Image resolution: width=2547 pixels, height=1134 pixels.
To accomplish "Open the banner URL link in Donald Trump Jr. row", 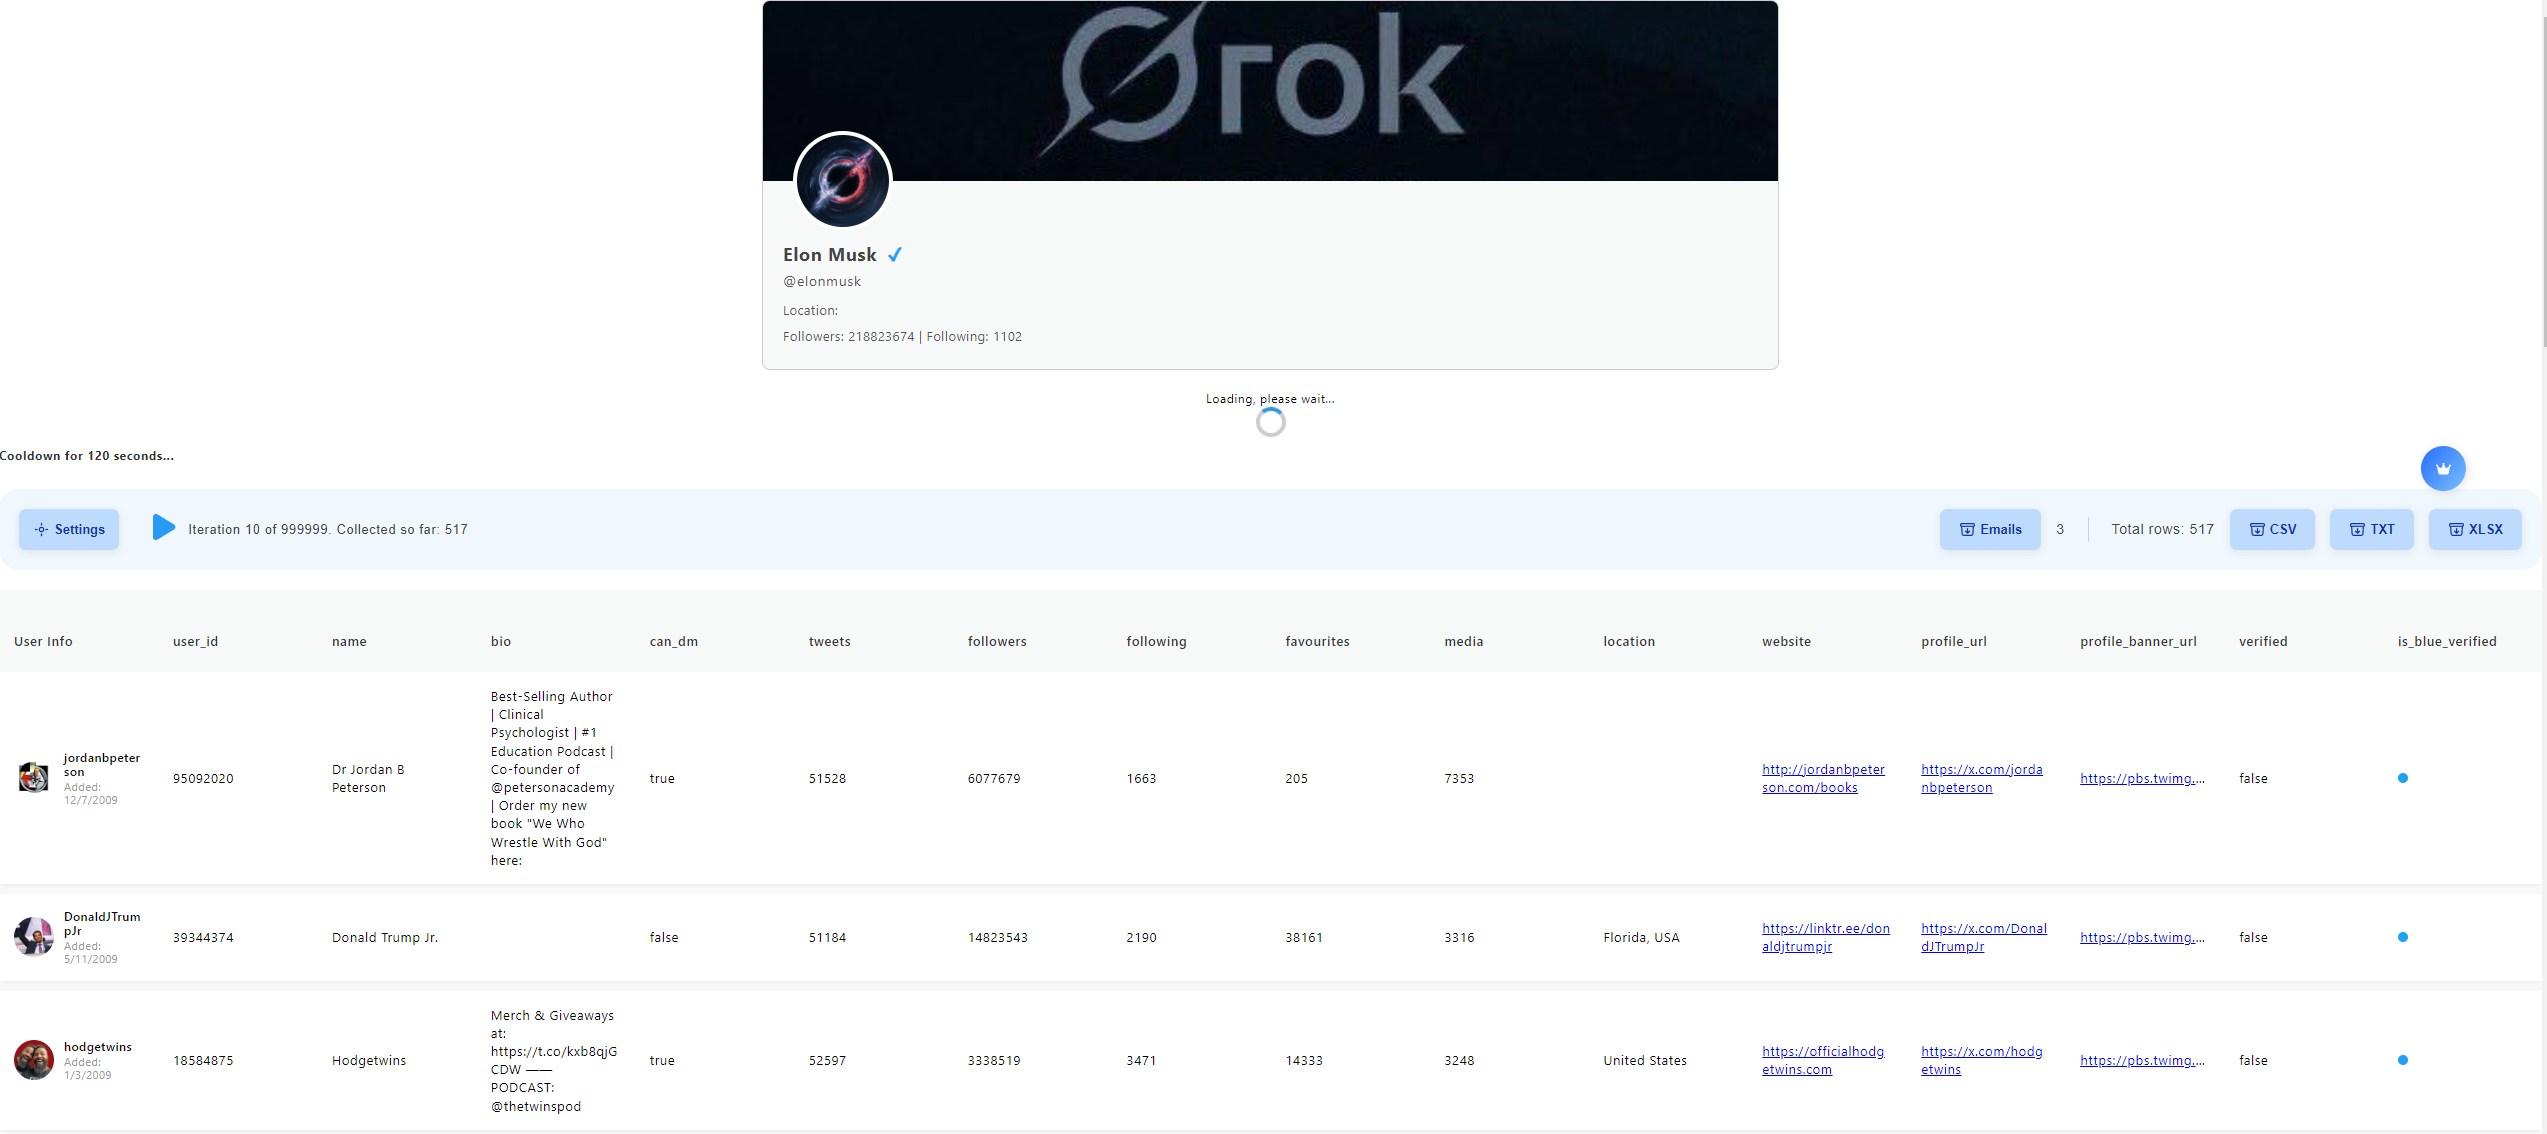I will tap(2142, 937).
